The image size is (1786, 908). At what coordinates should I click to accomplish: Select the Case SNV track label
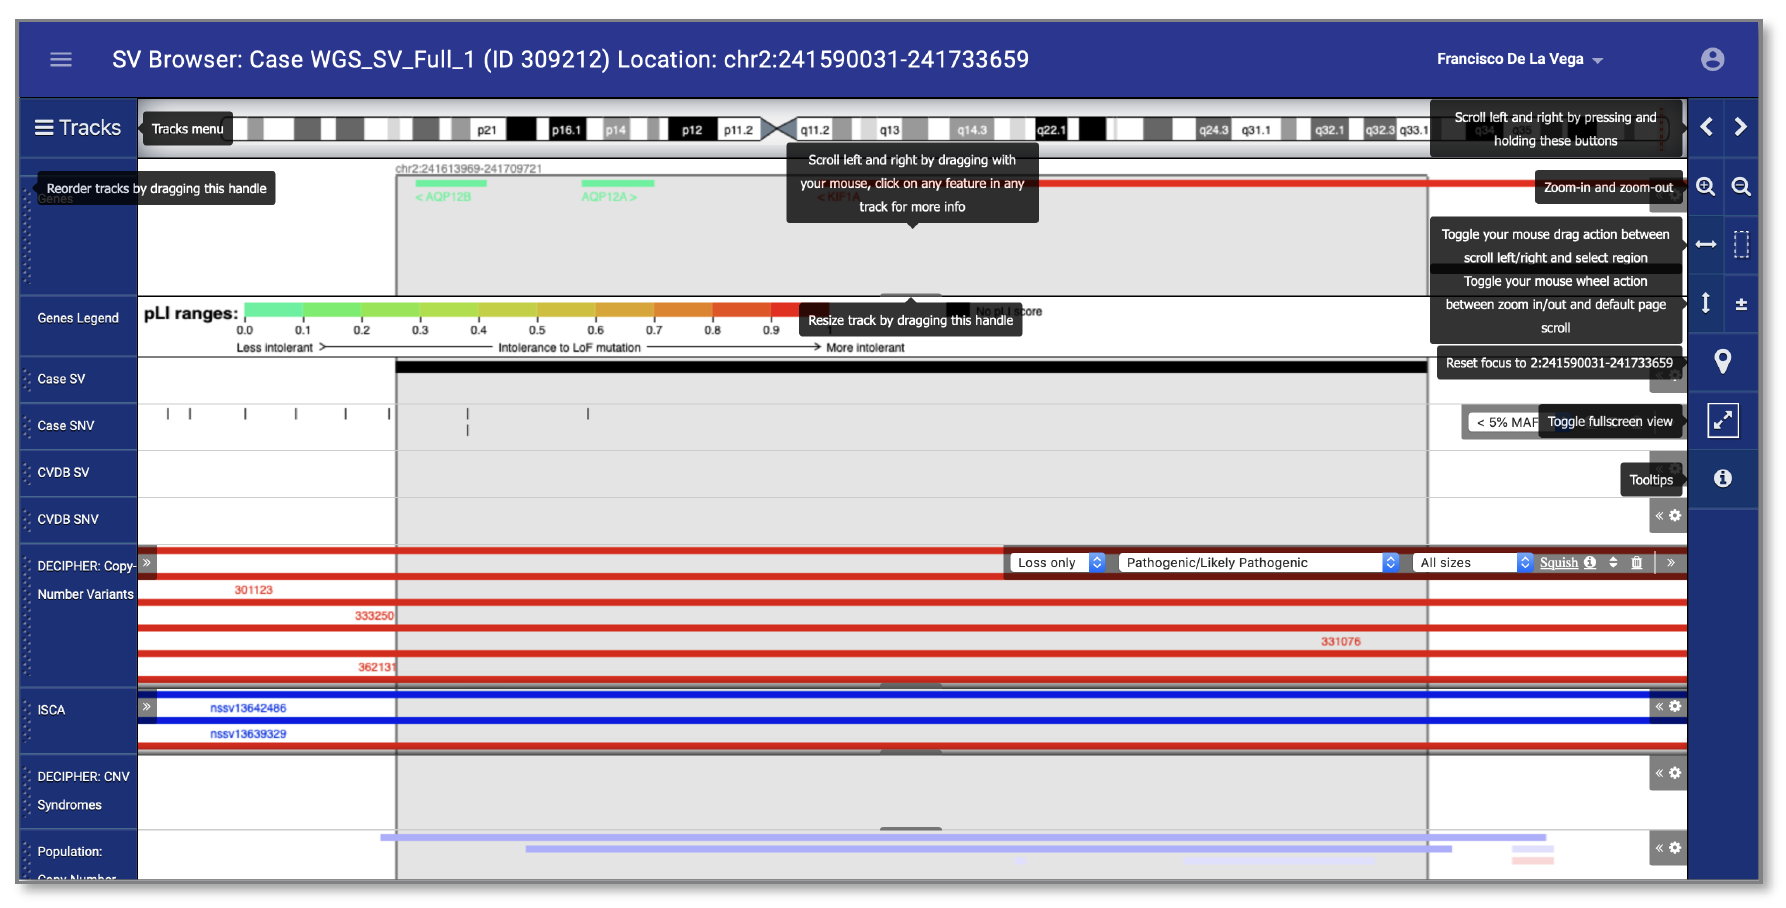click(x=66, y=426)
